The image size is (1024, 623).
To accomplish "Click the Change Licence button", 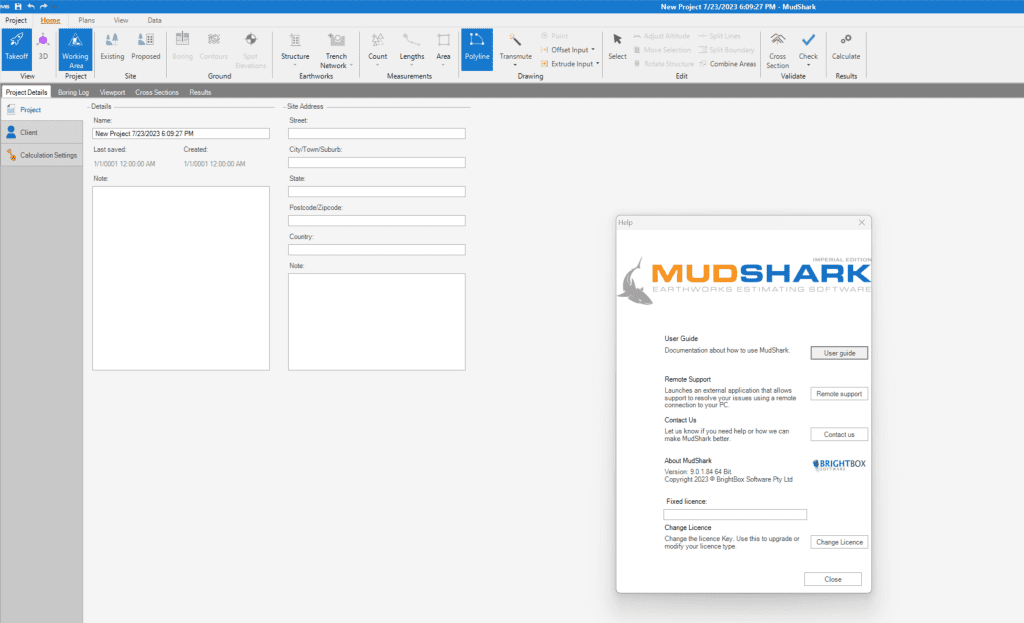I will (839, 542).
